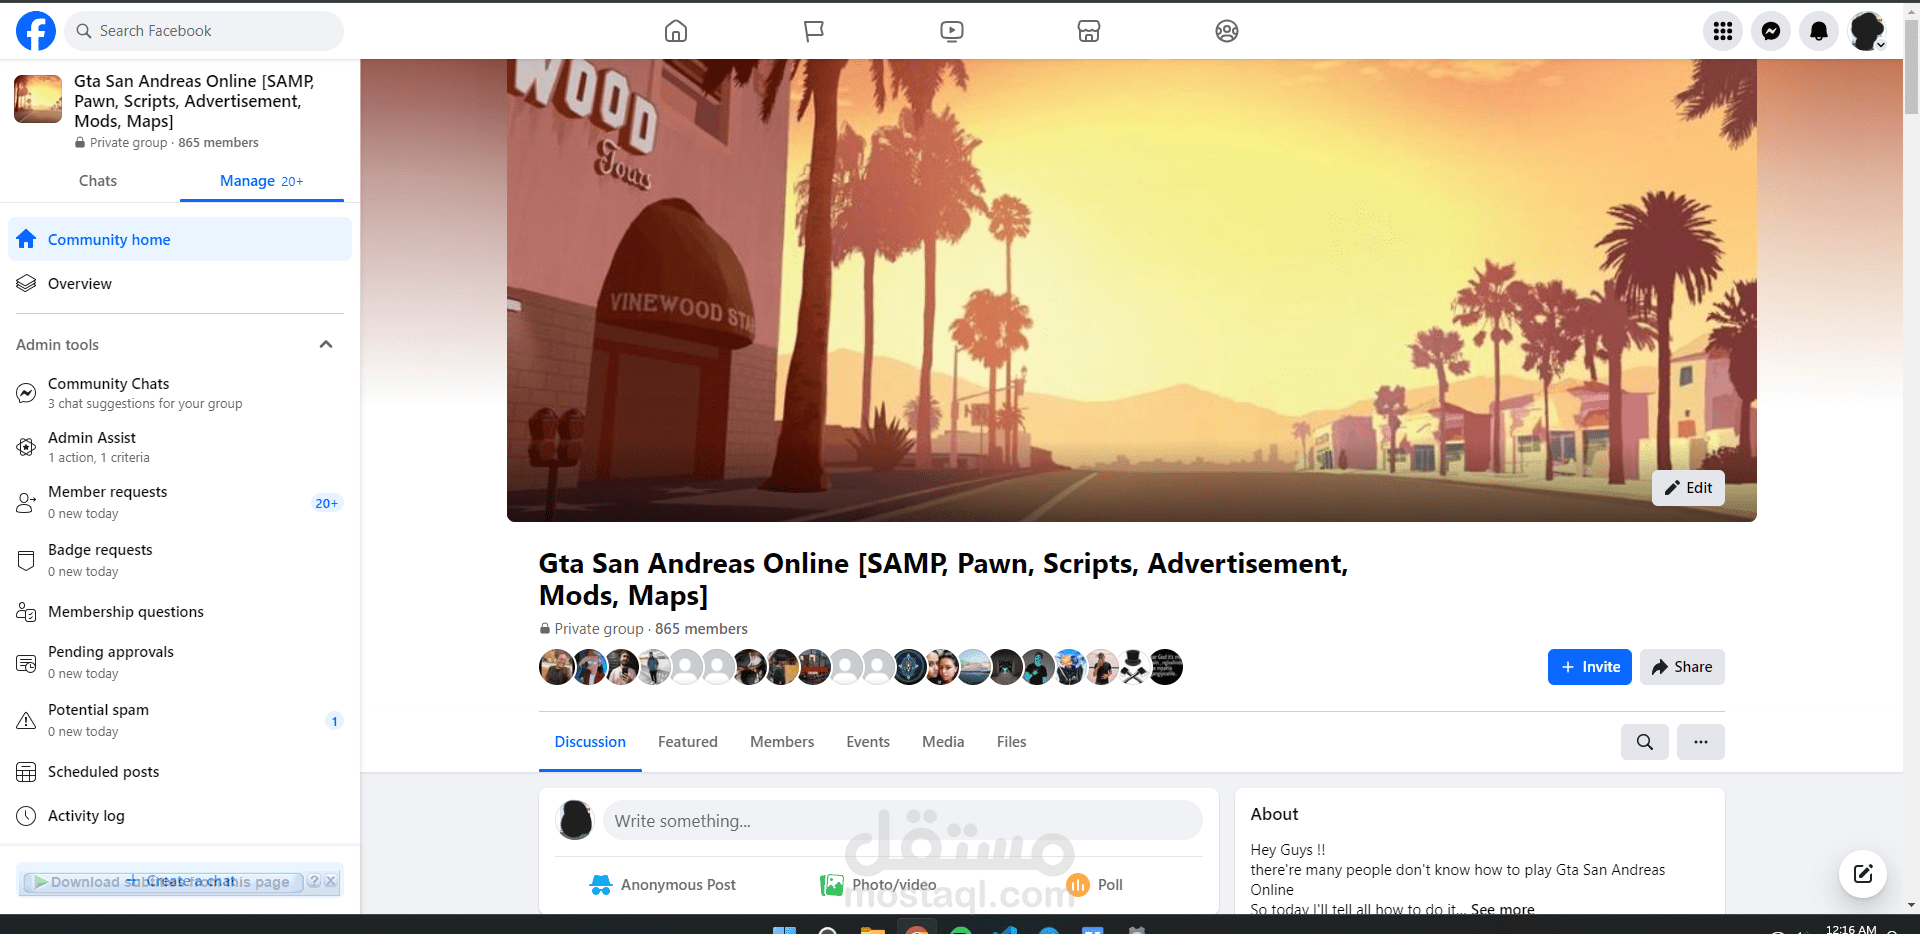Open Community Chats admin tool
The height and width of the screenshot is (934, 1920).
coord(180,393)
